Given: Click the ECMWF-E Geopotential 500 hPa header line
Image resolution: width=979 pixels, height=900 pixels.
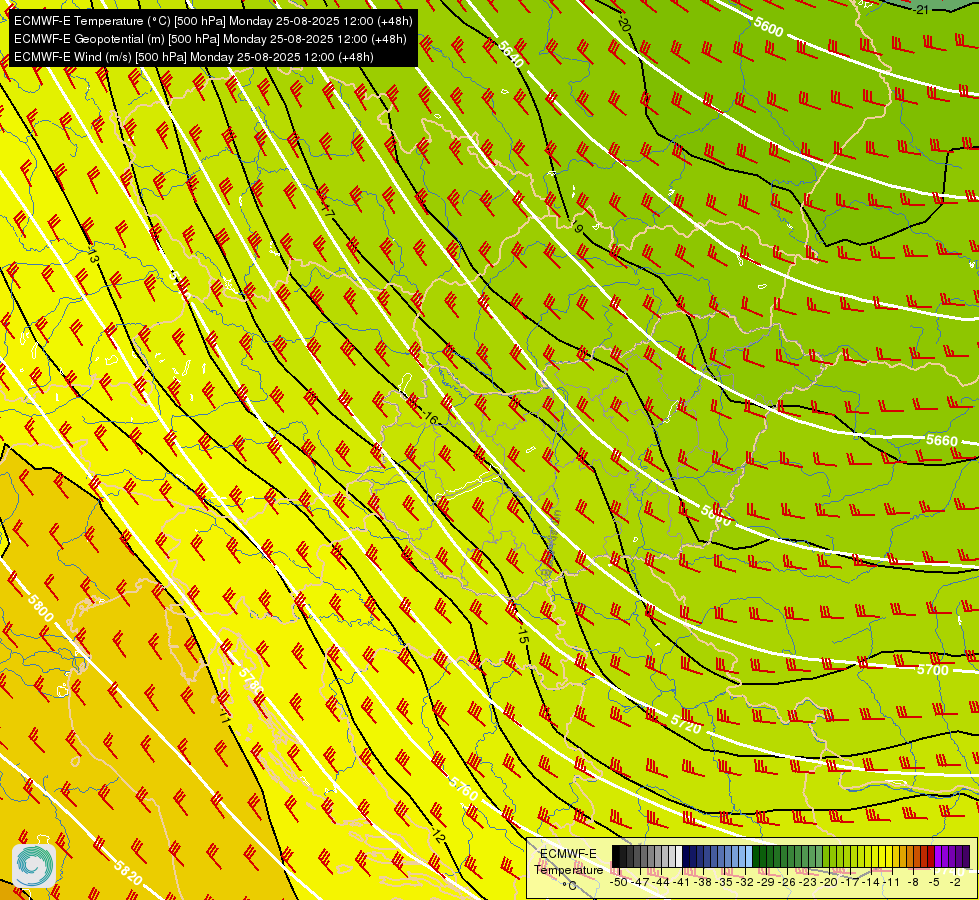Looking at the screenshot, I should pyautogui.click(x=210, y=39).
